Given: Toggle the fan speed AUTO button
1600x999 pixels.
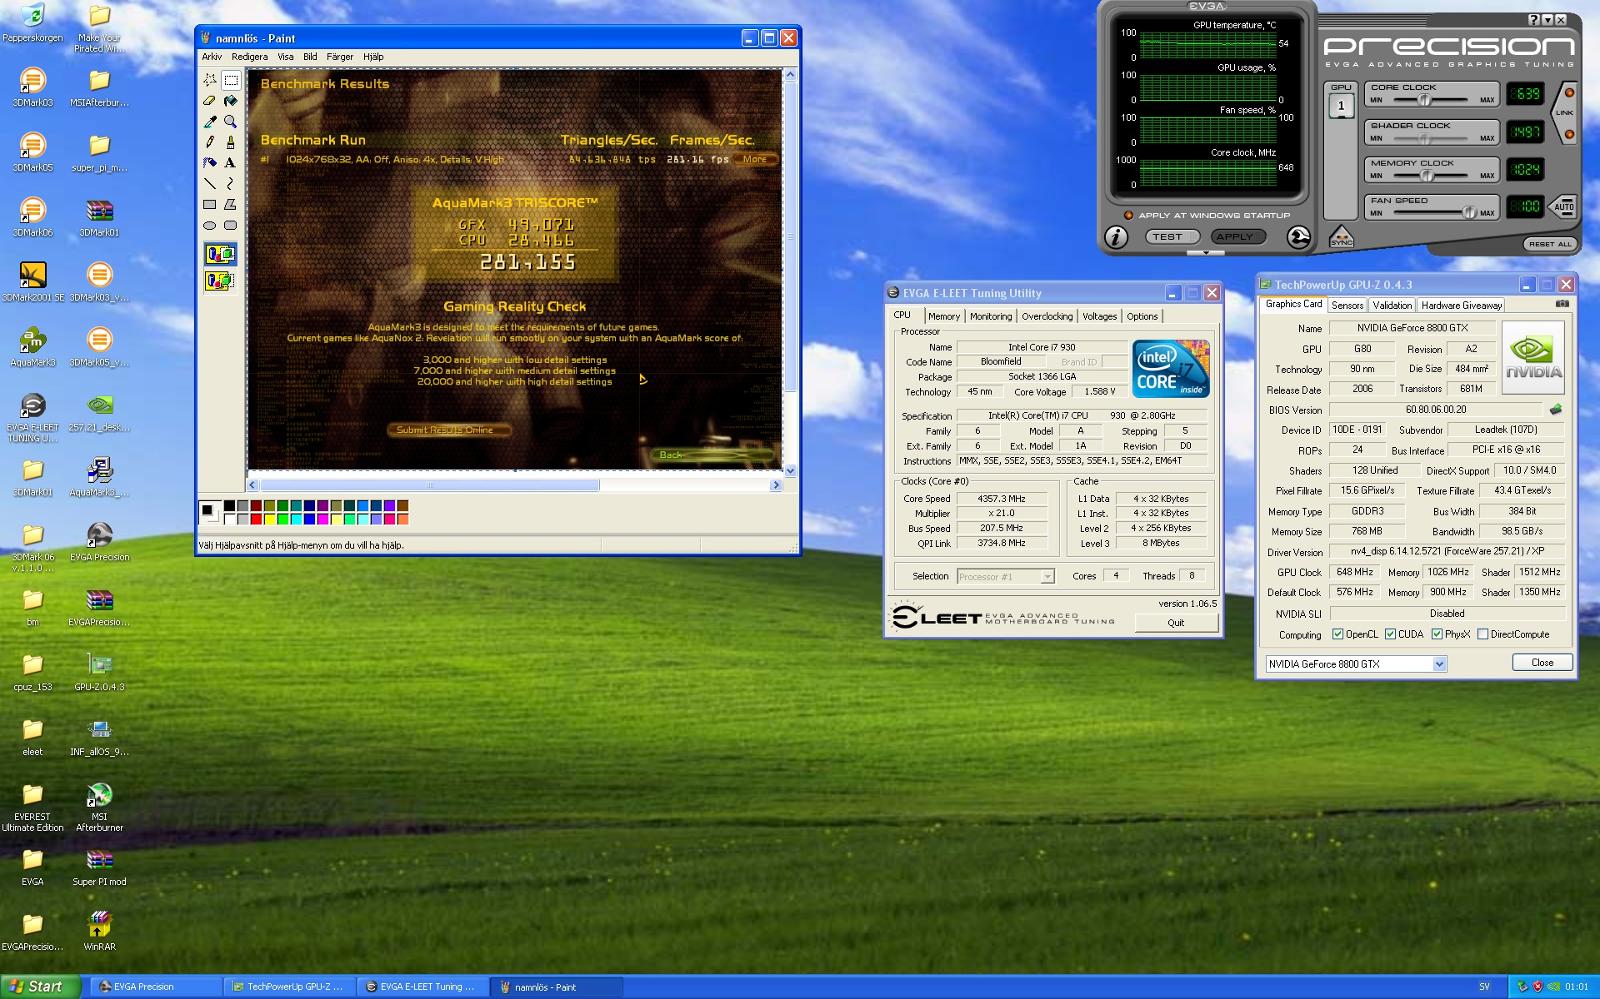Looking at the screenshot, I should tap(1563, 207).
